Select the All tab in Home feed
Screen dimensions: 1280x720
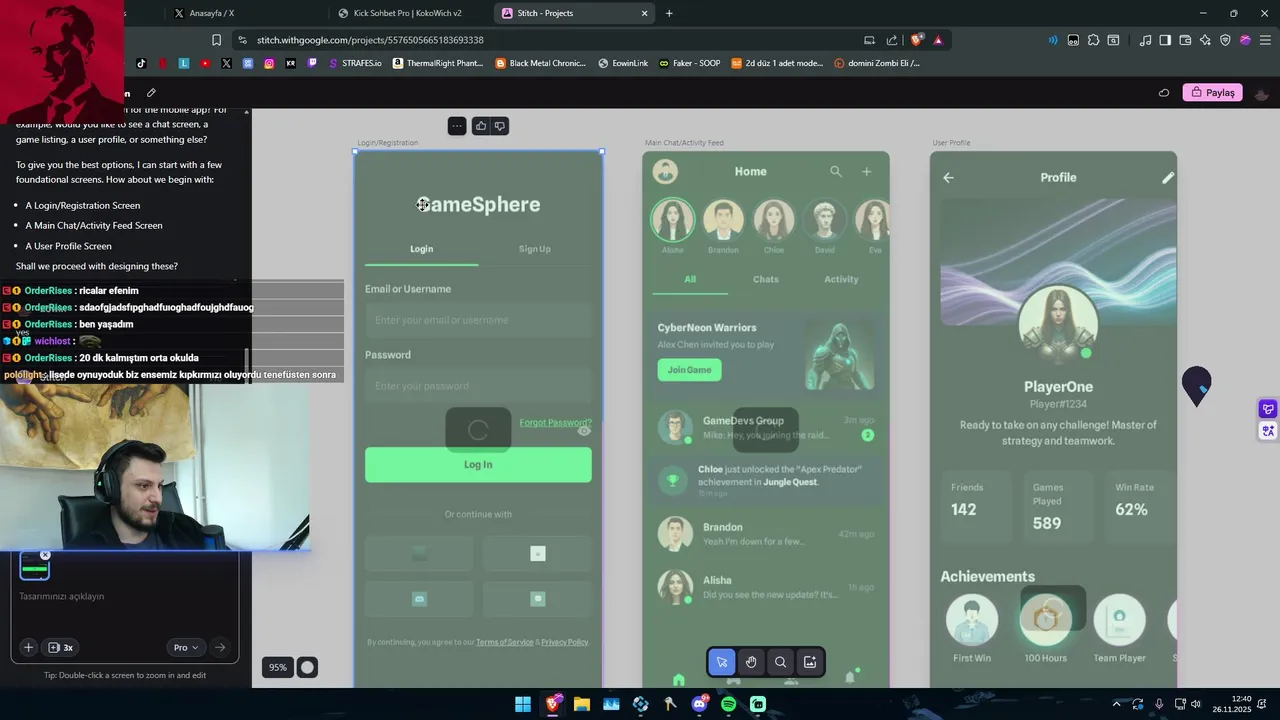coord(690,279)
